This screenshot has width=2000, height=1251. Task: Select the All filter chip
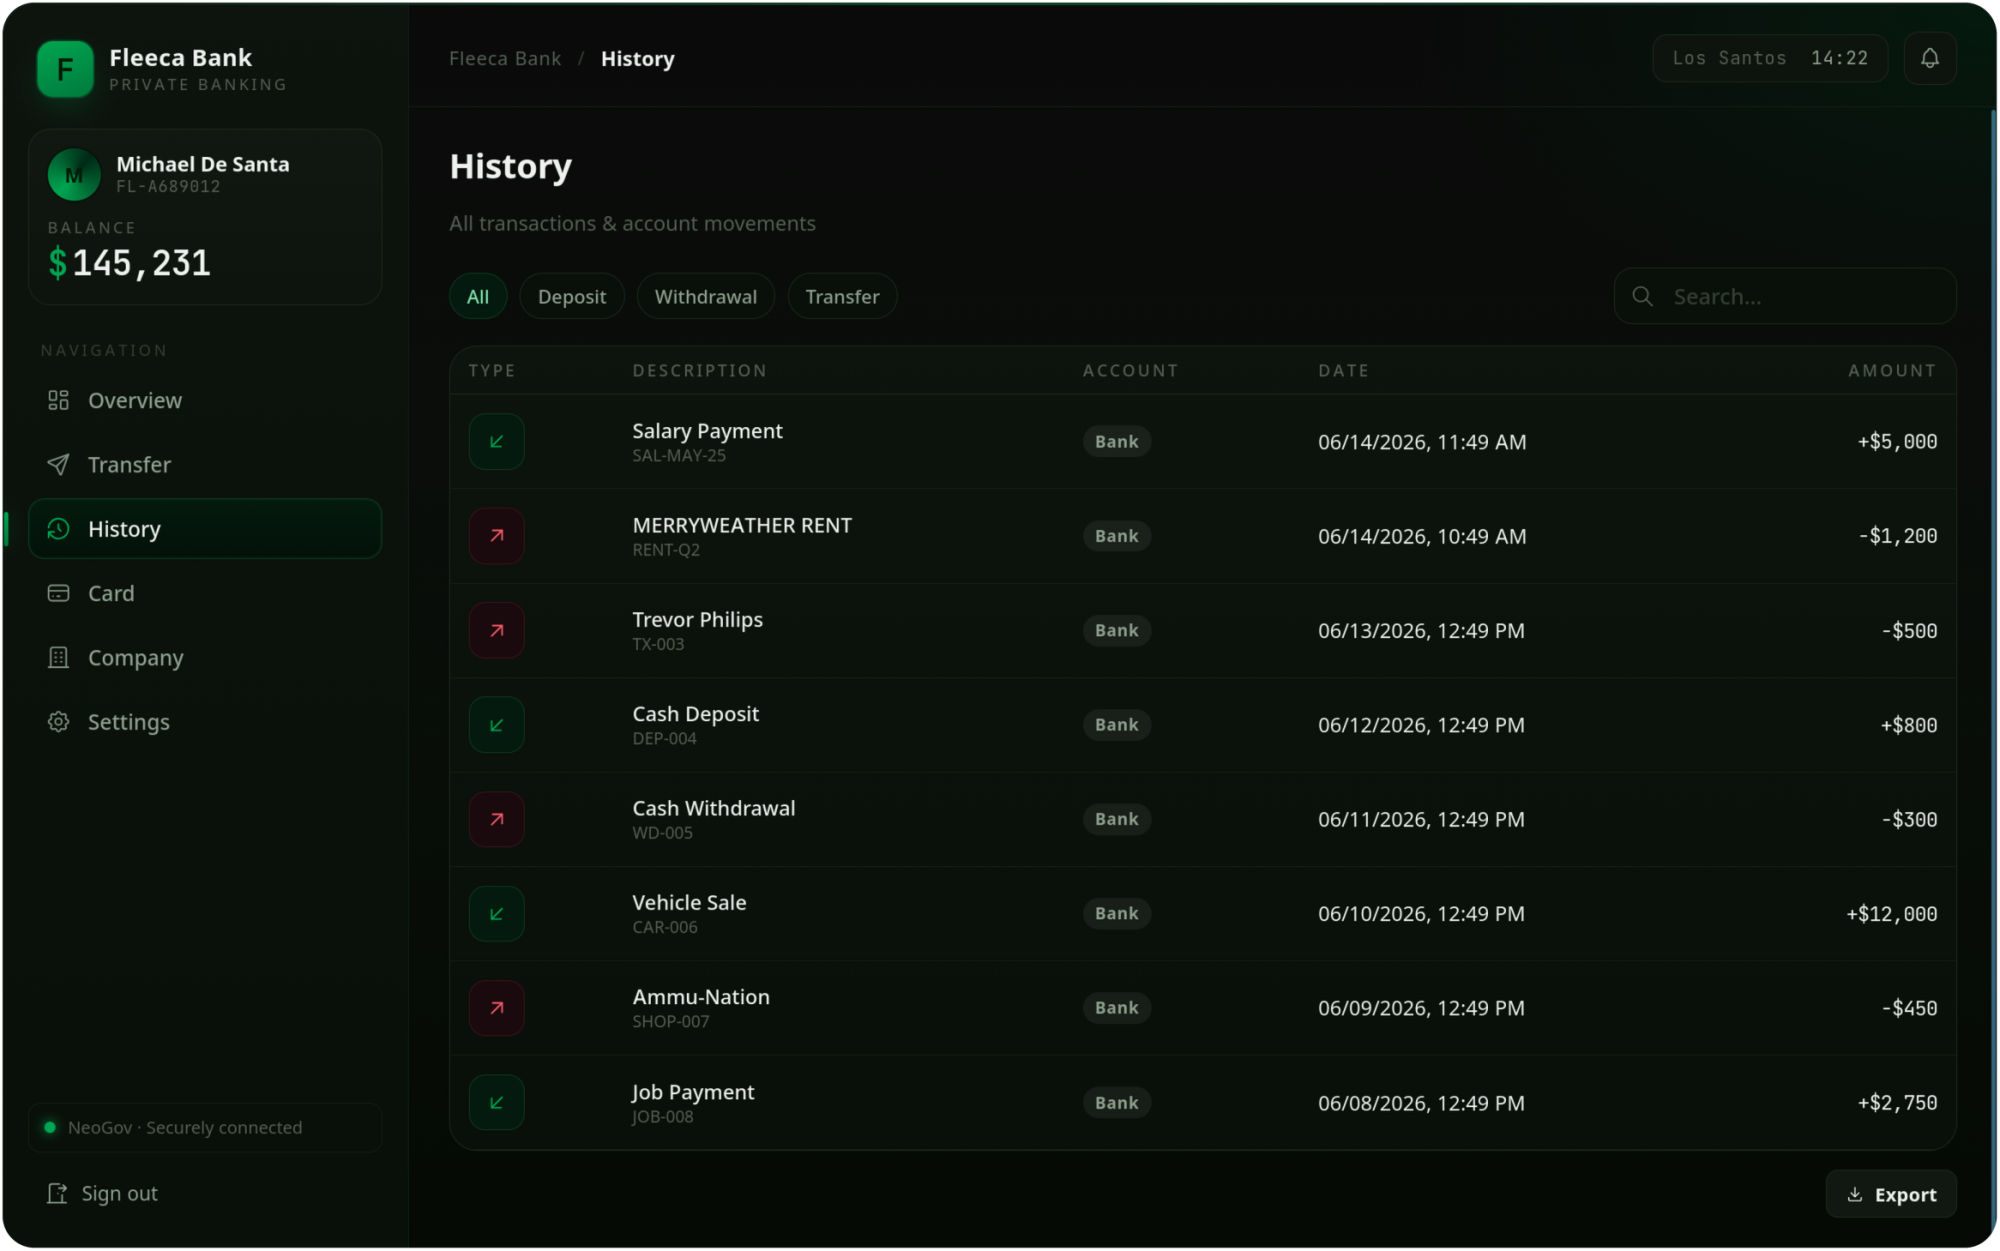[x=478, y=296]
